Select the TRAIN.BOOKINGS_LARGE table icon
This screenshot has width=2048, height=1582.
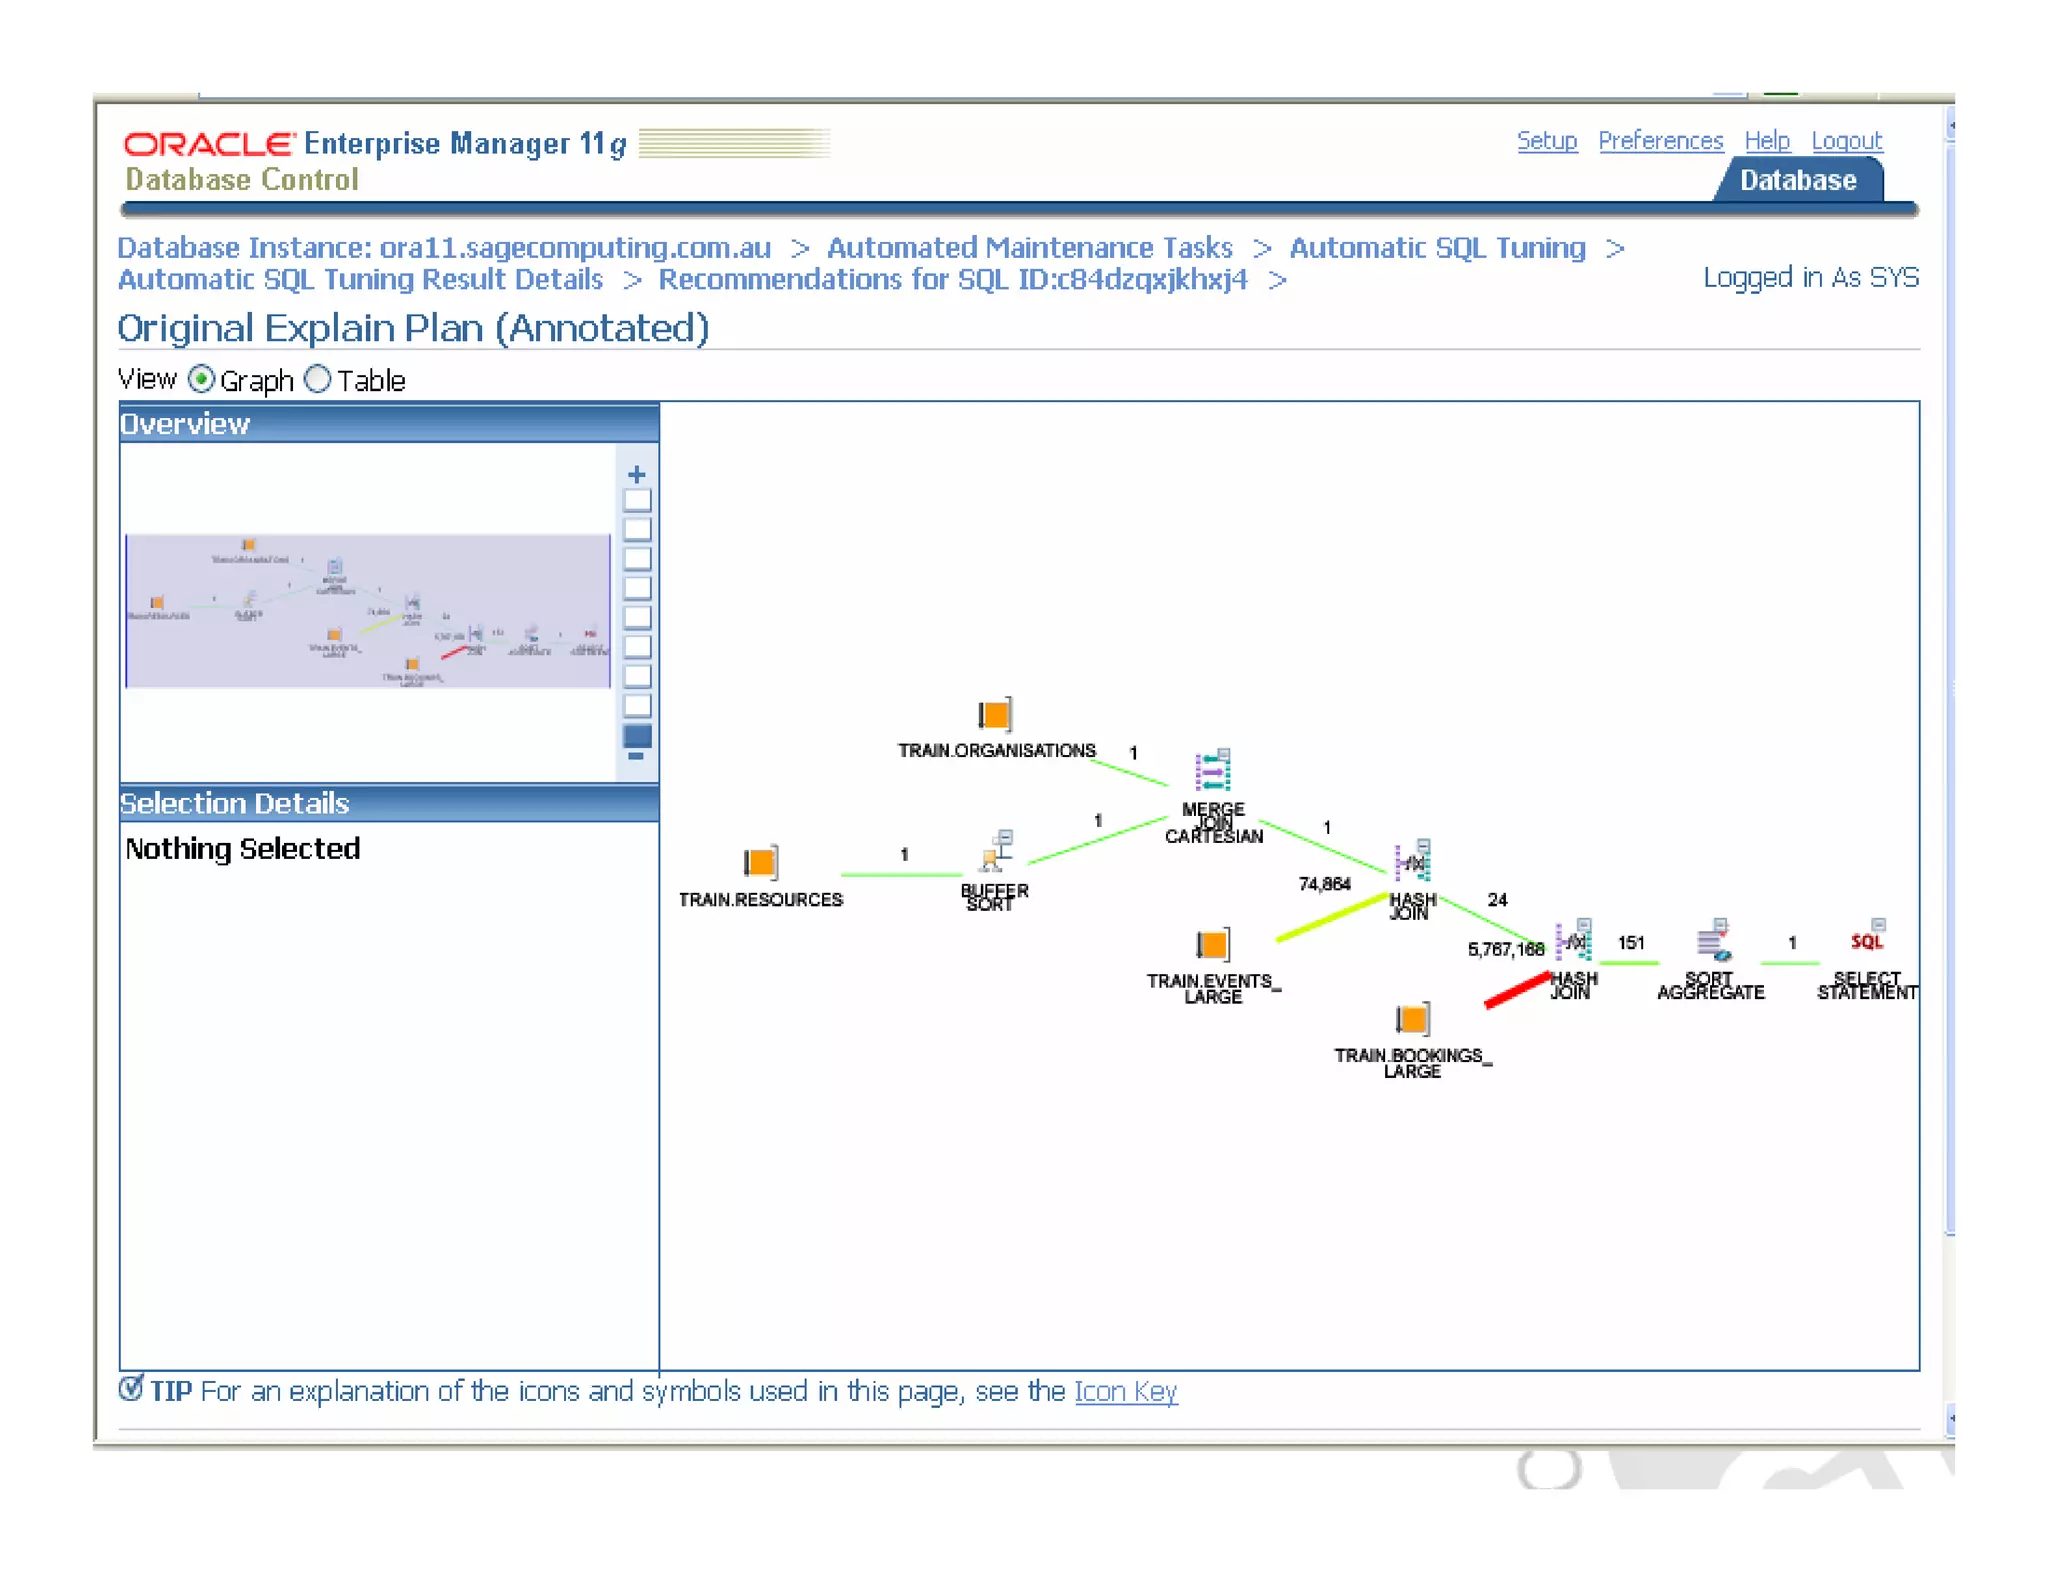click(x=1411, y=1019)
